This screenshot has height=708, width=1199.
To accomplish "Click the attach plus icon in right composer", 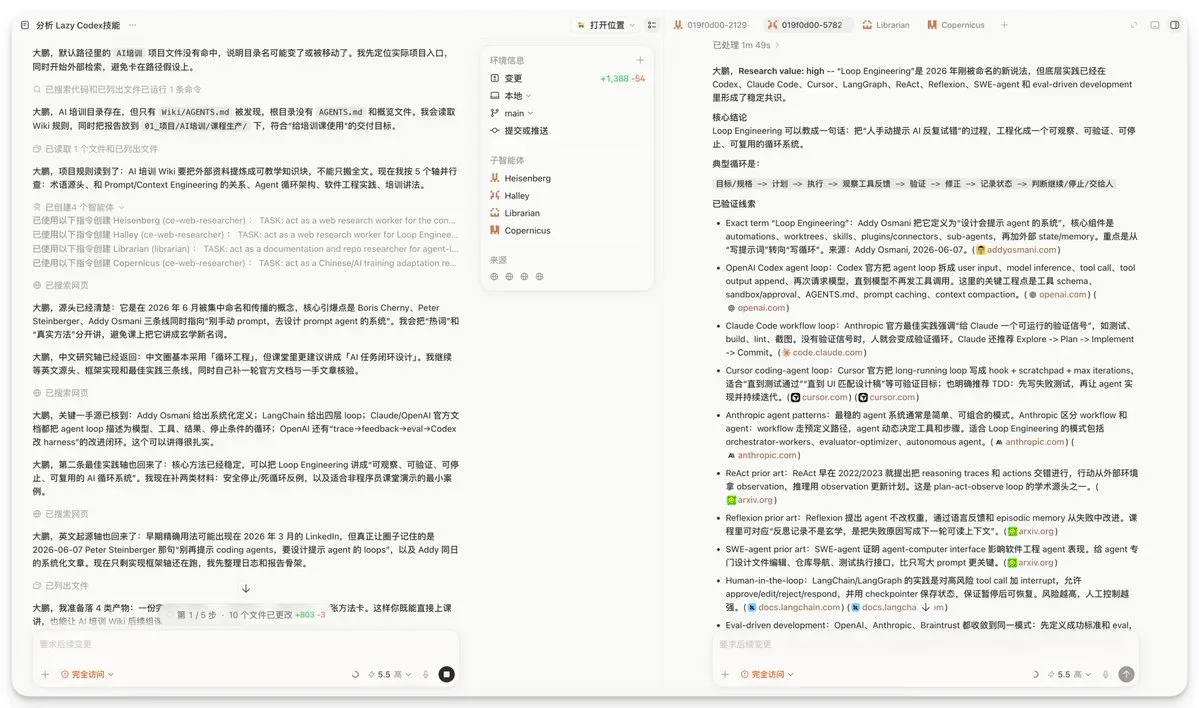I will point(725,674).
